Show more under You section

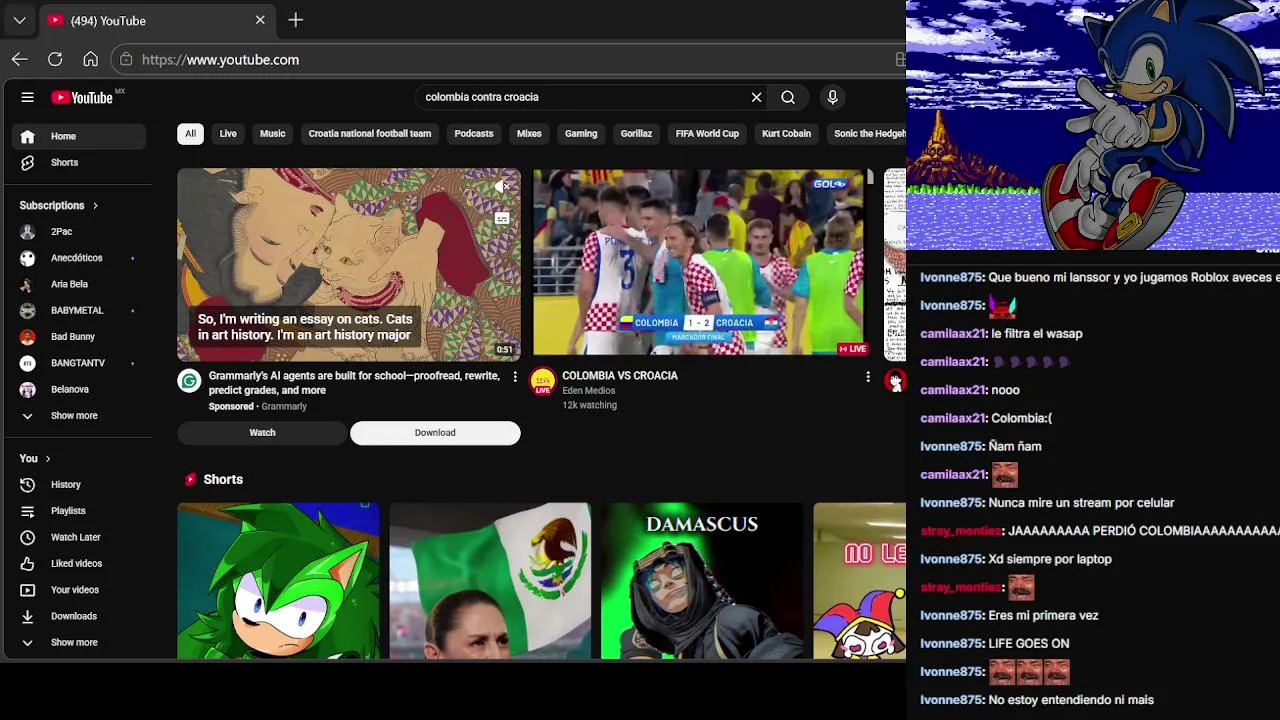(78, 642)
